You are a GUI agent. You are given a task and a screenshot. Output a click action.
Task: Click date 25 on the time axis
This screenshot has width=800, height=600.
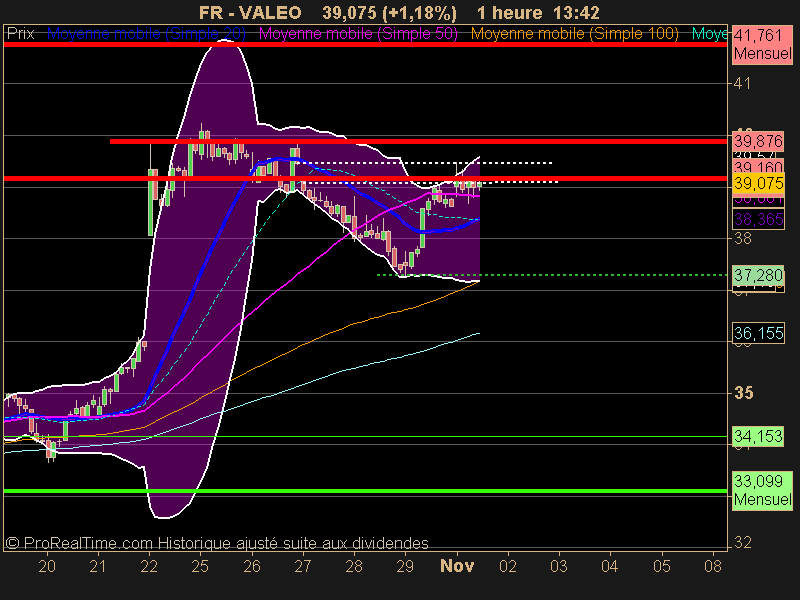pyautogui.click(x=200, y=566)
